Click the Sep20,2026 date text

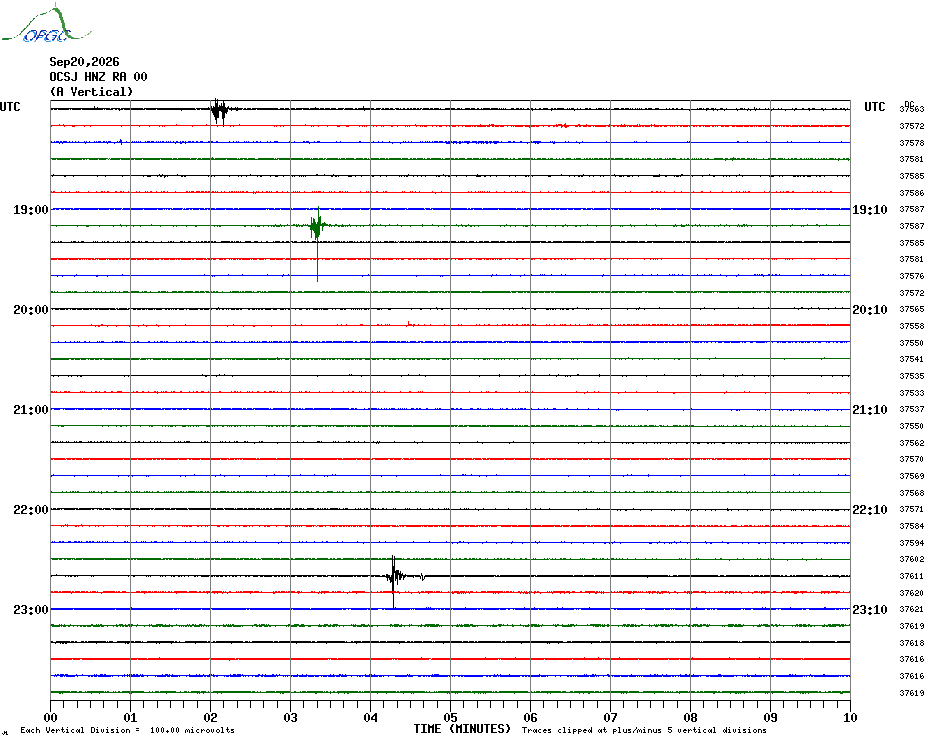(84, 62)
